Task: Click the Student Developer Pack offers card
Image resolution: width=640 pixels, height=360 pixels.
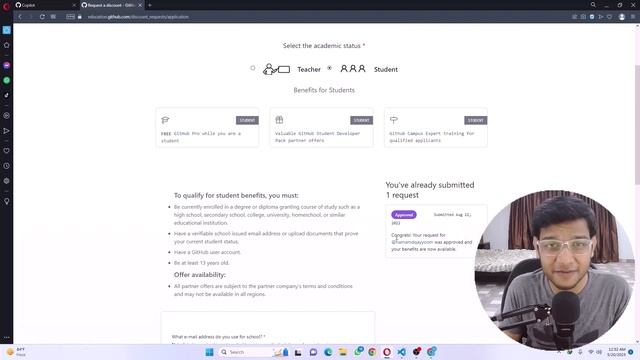Action: (x=322, y=128)
